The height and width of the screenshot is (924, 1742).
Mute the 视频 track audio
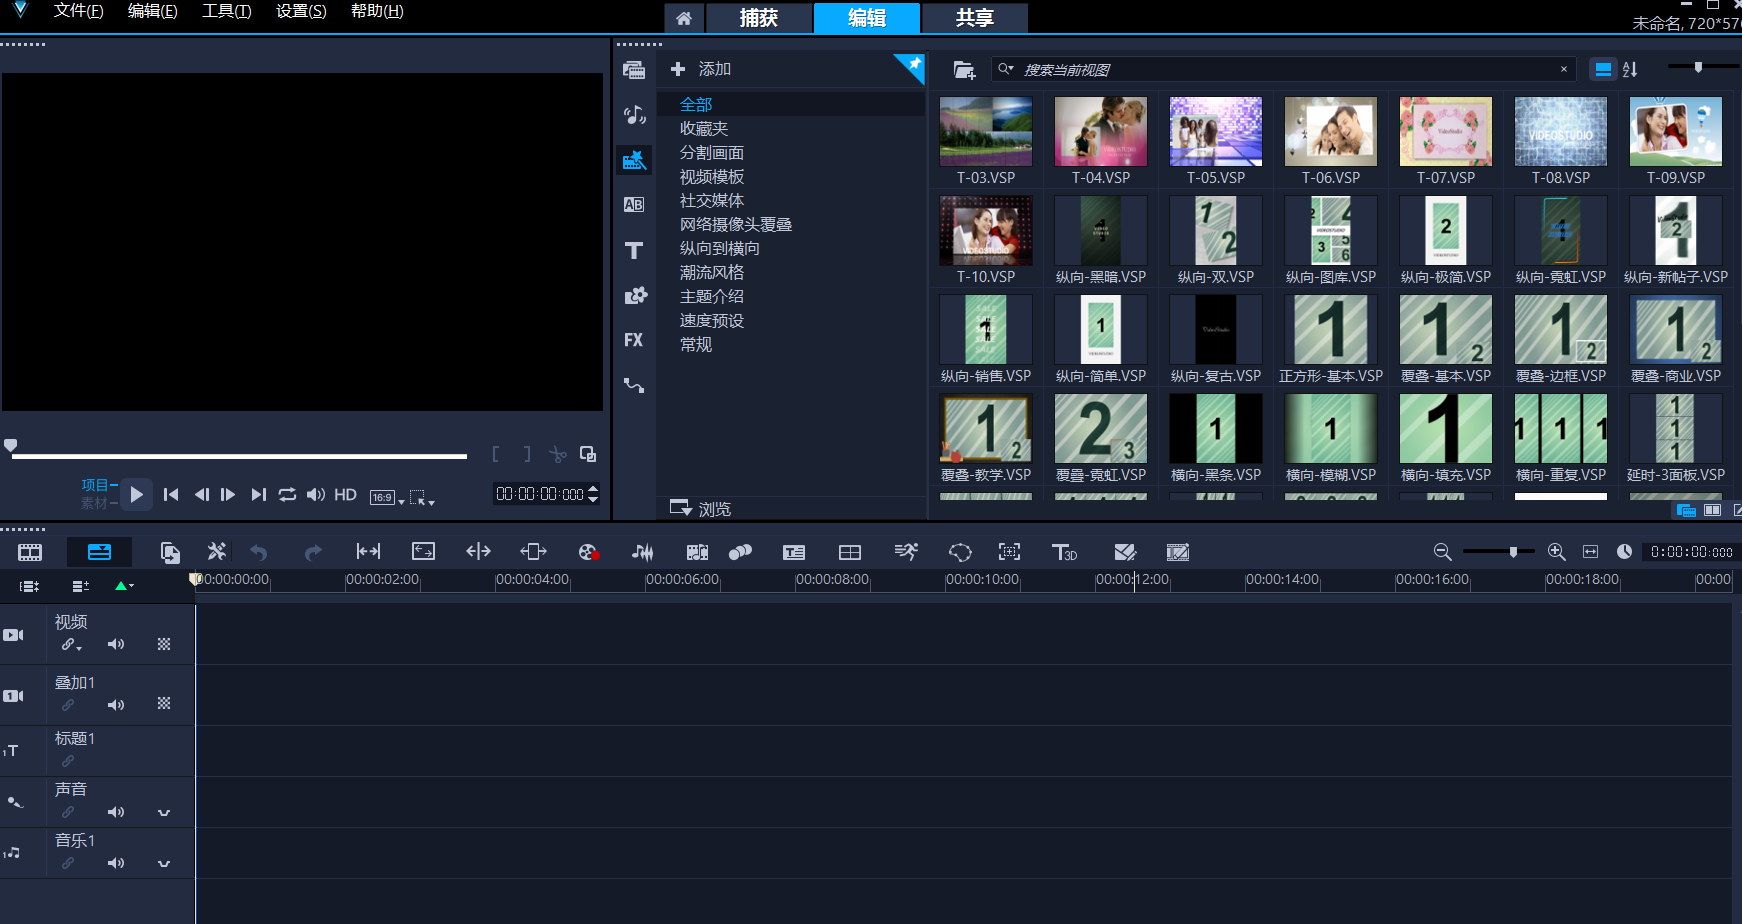click(x=116, y=645)
